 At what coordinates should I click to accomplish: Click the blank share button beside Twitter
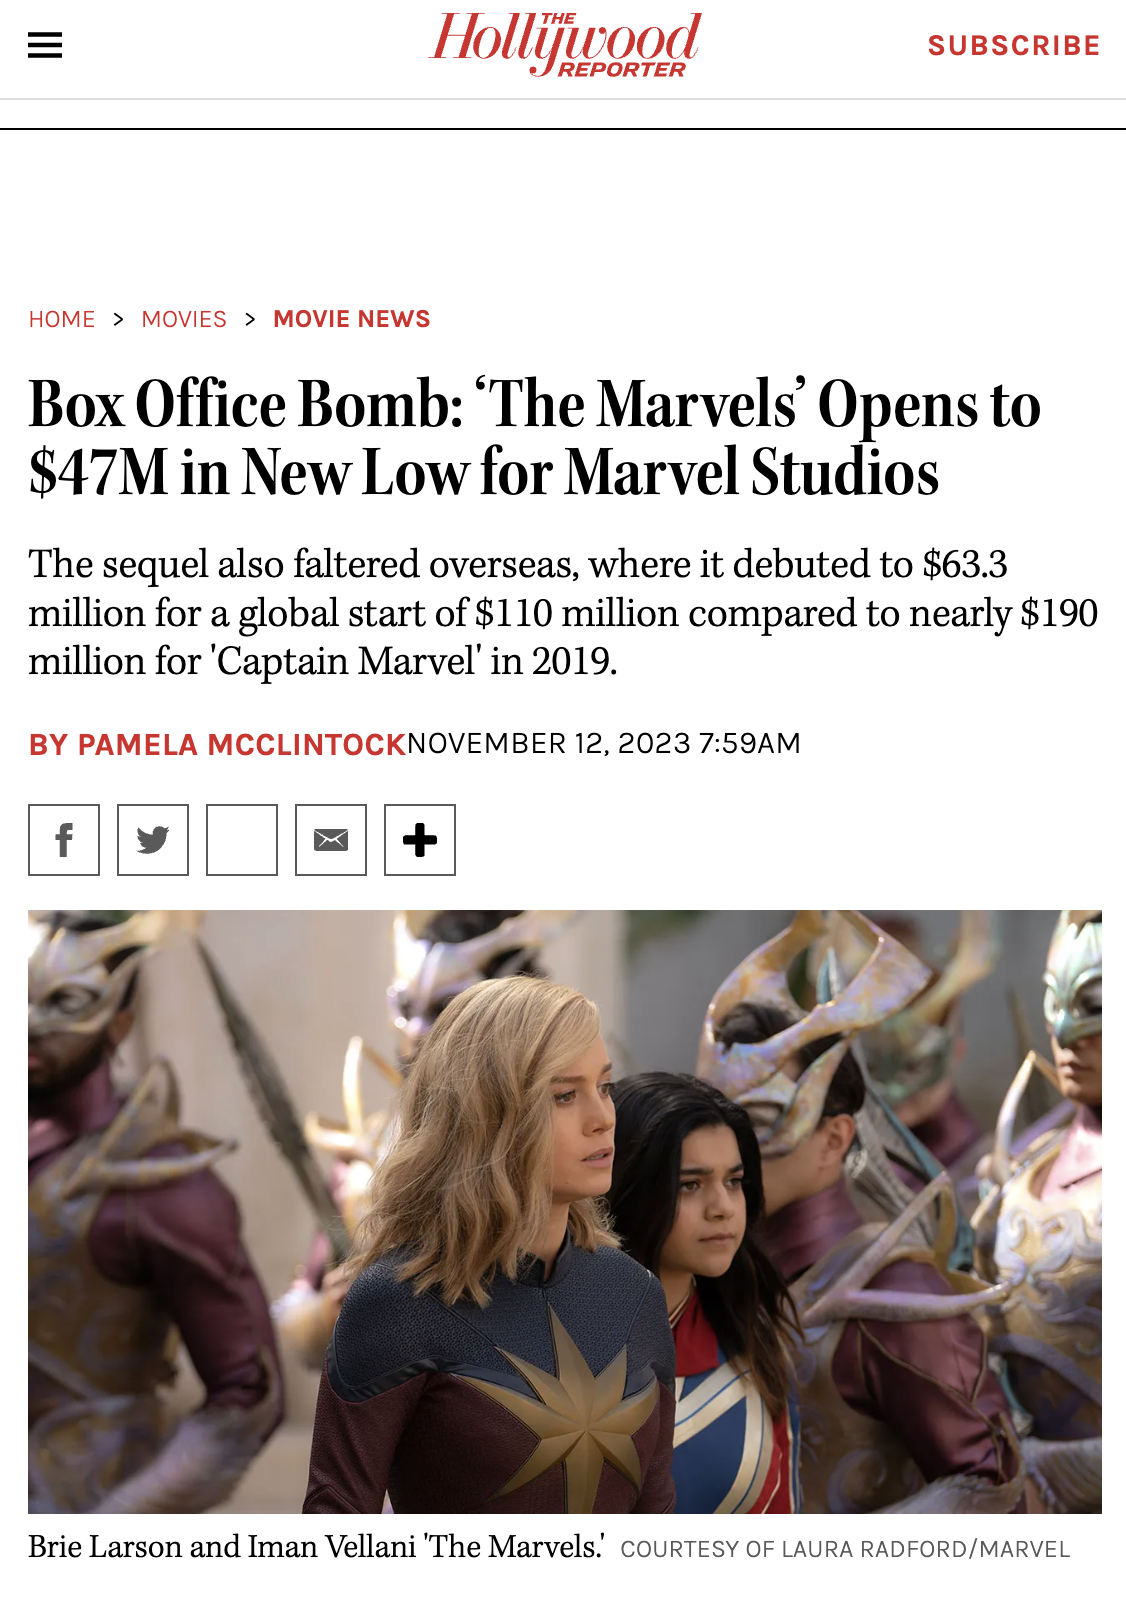point(242,840)
